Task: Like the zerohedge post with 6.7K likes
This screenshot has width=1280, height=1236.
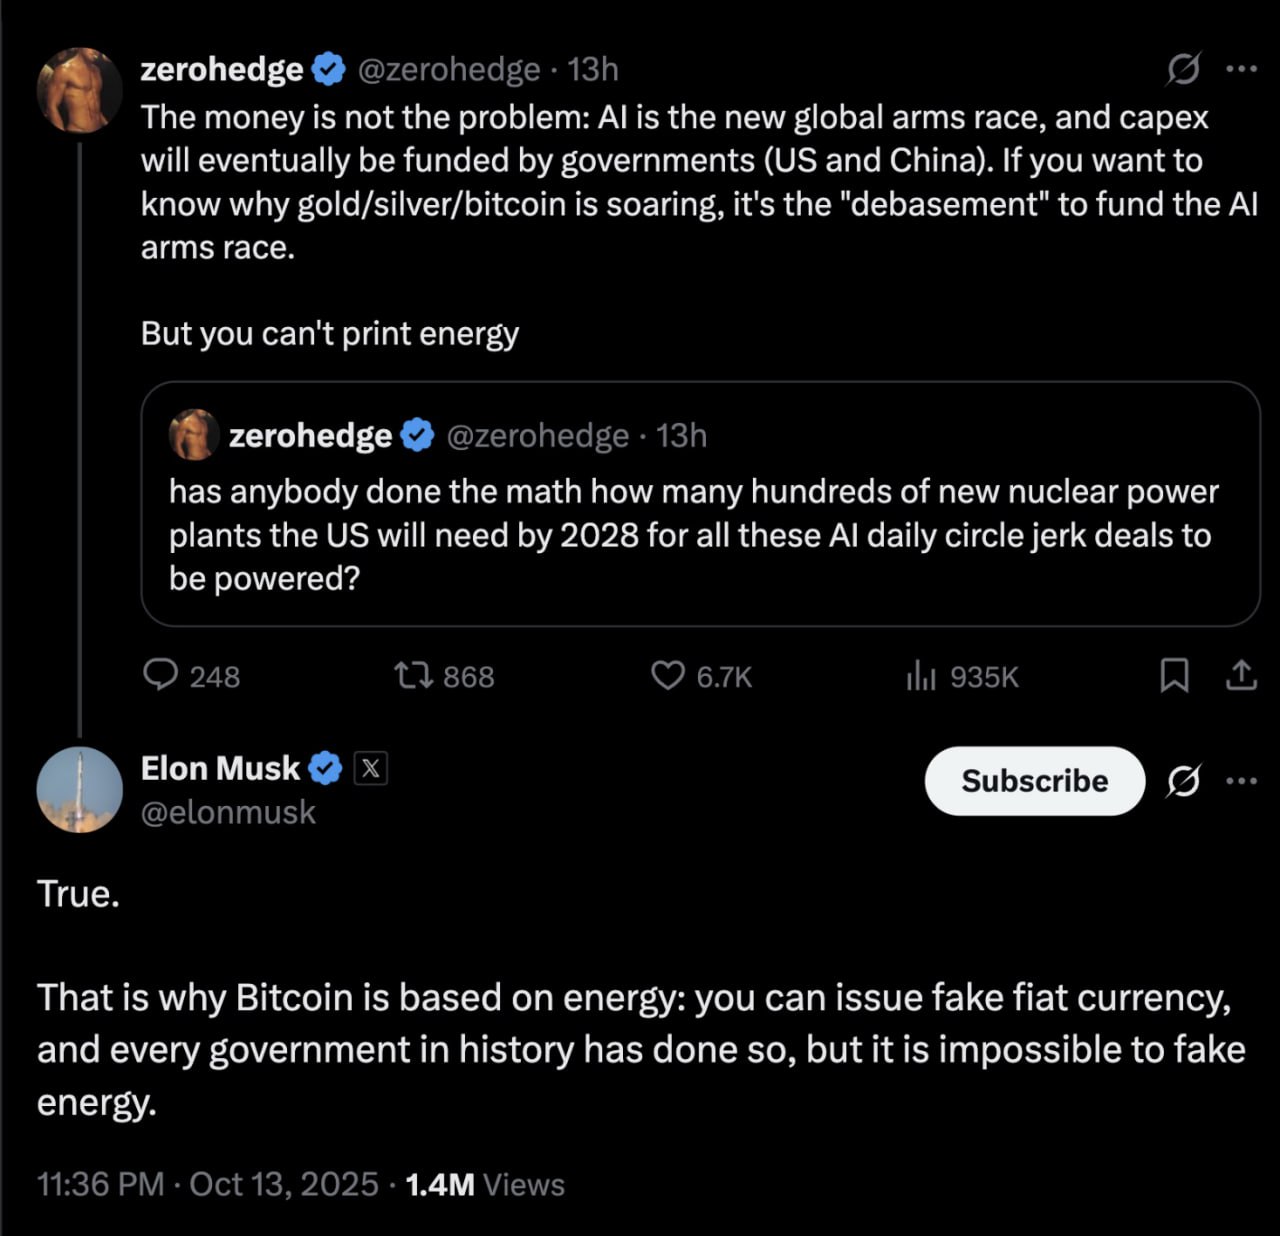Action: tap(667, 676)
